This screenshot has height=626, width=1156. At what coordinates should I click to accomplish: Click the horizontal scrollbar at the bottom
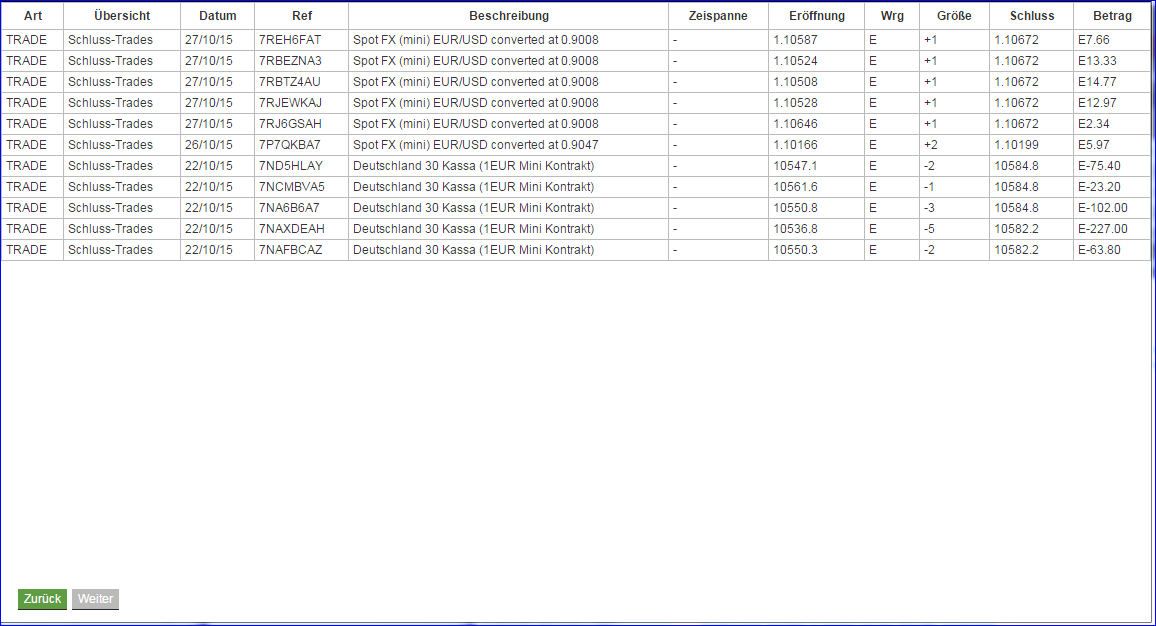coord(578,620)
